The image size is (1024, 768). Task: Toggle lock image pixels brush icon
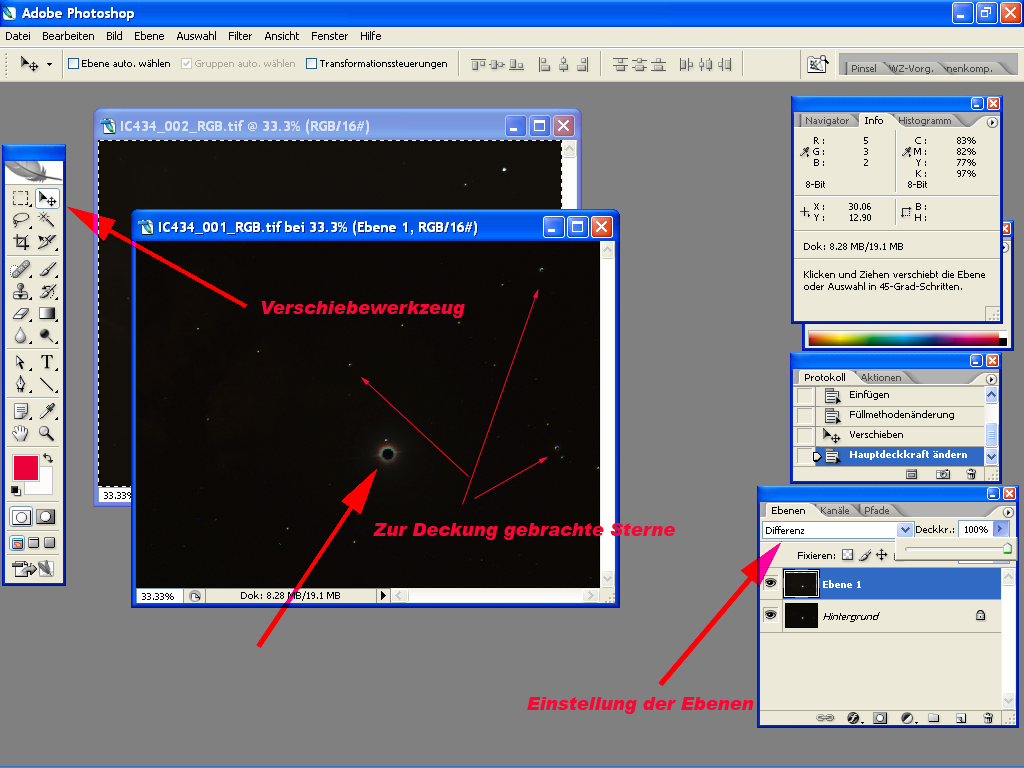pos(865,555)
